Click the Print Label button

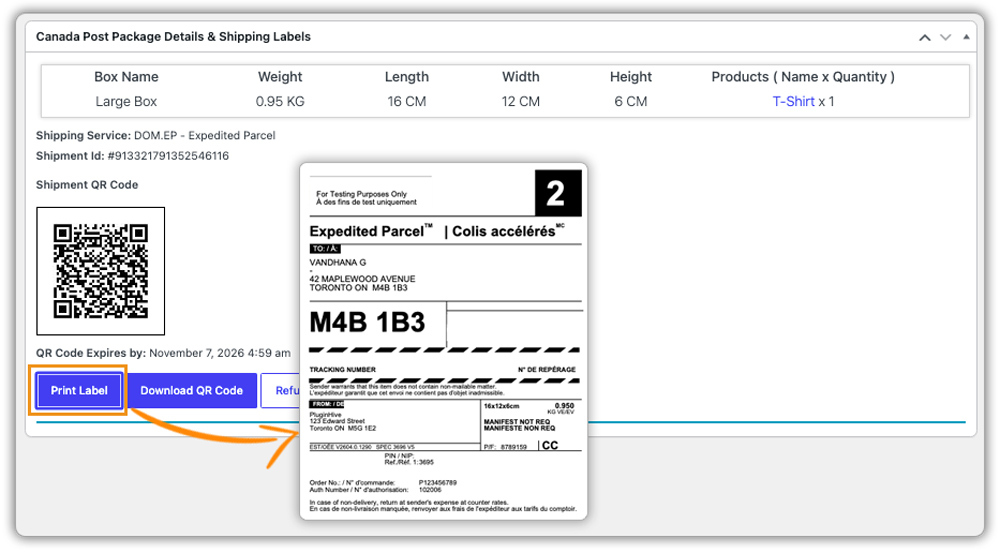(x=79, y=390)
